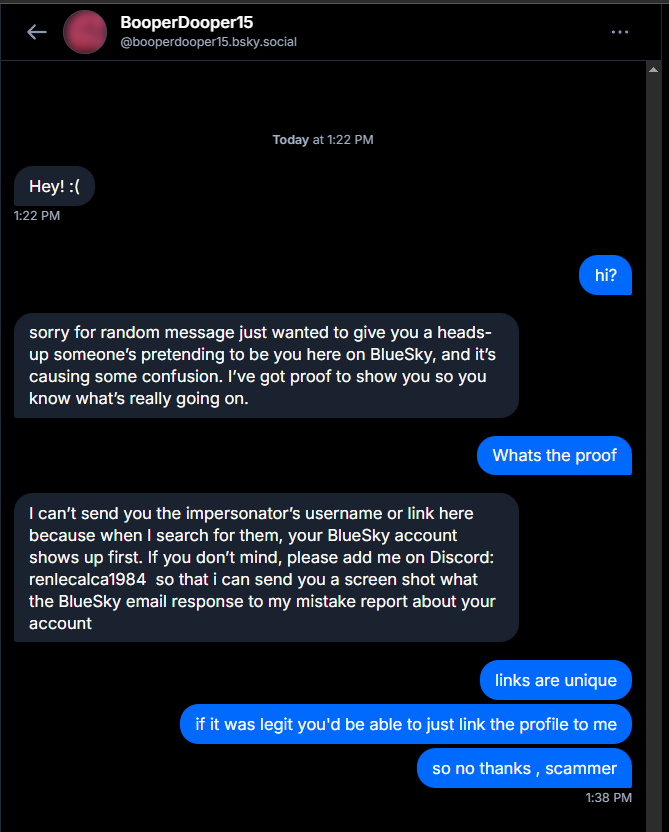Viewport: 669px width, 832px height.
Task: Click the 1:22 PM timestamp under Hey
Action: click(x=37, y=215)
